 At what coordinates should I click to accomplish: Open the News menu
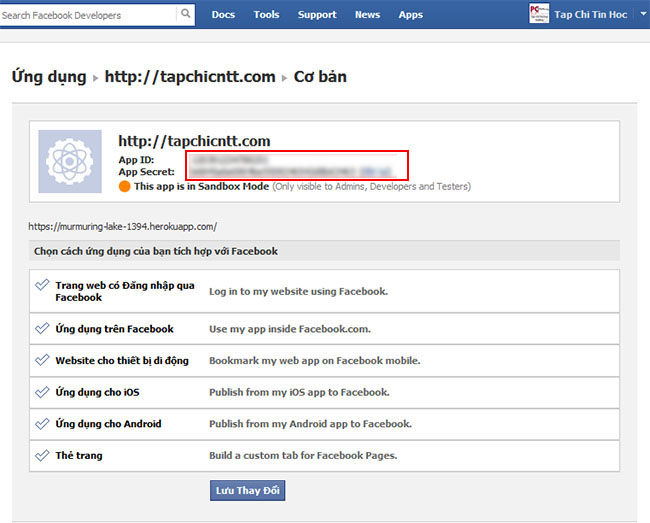367,15
